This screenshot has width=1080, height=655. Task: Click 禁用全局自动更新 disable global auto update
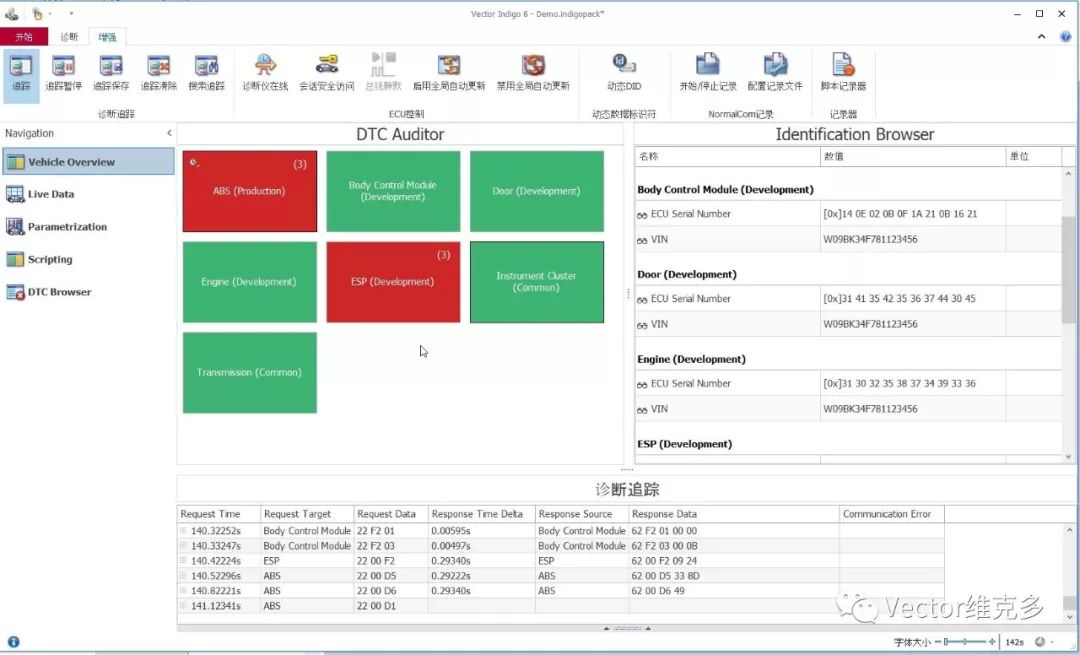pos(533,74)
